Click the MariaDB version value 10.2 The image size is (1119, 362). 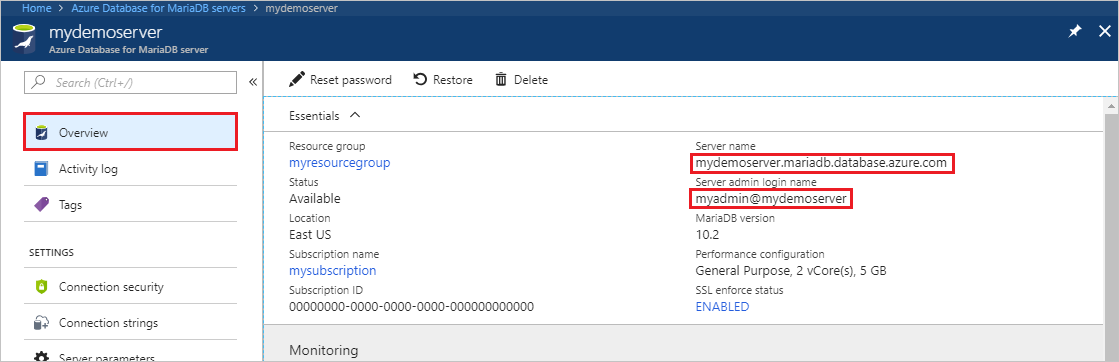click(706, 234)
